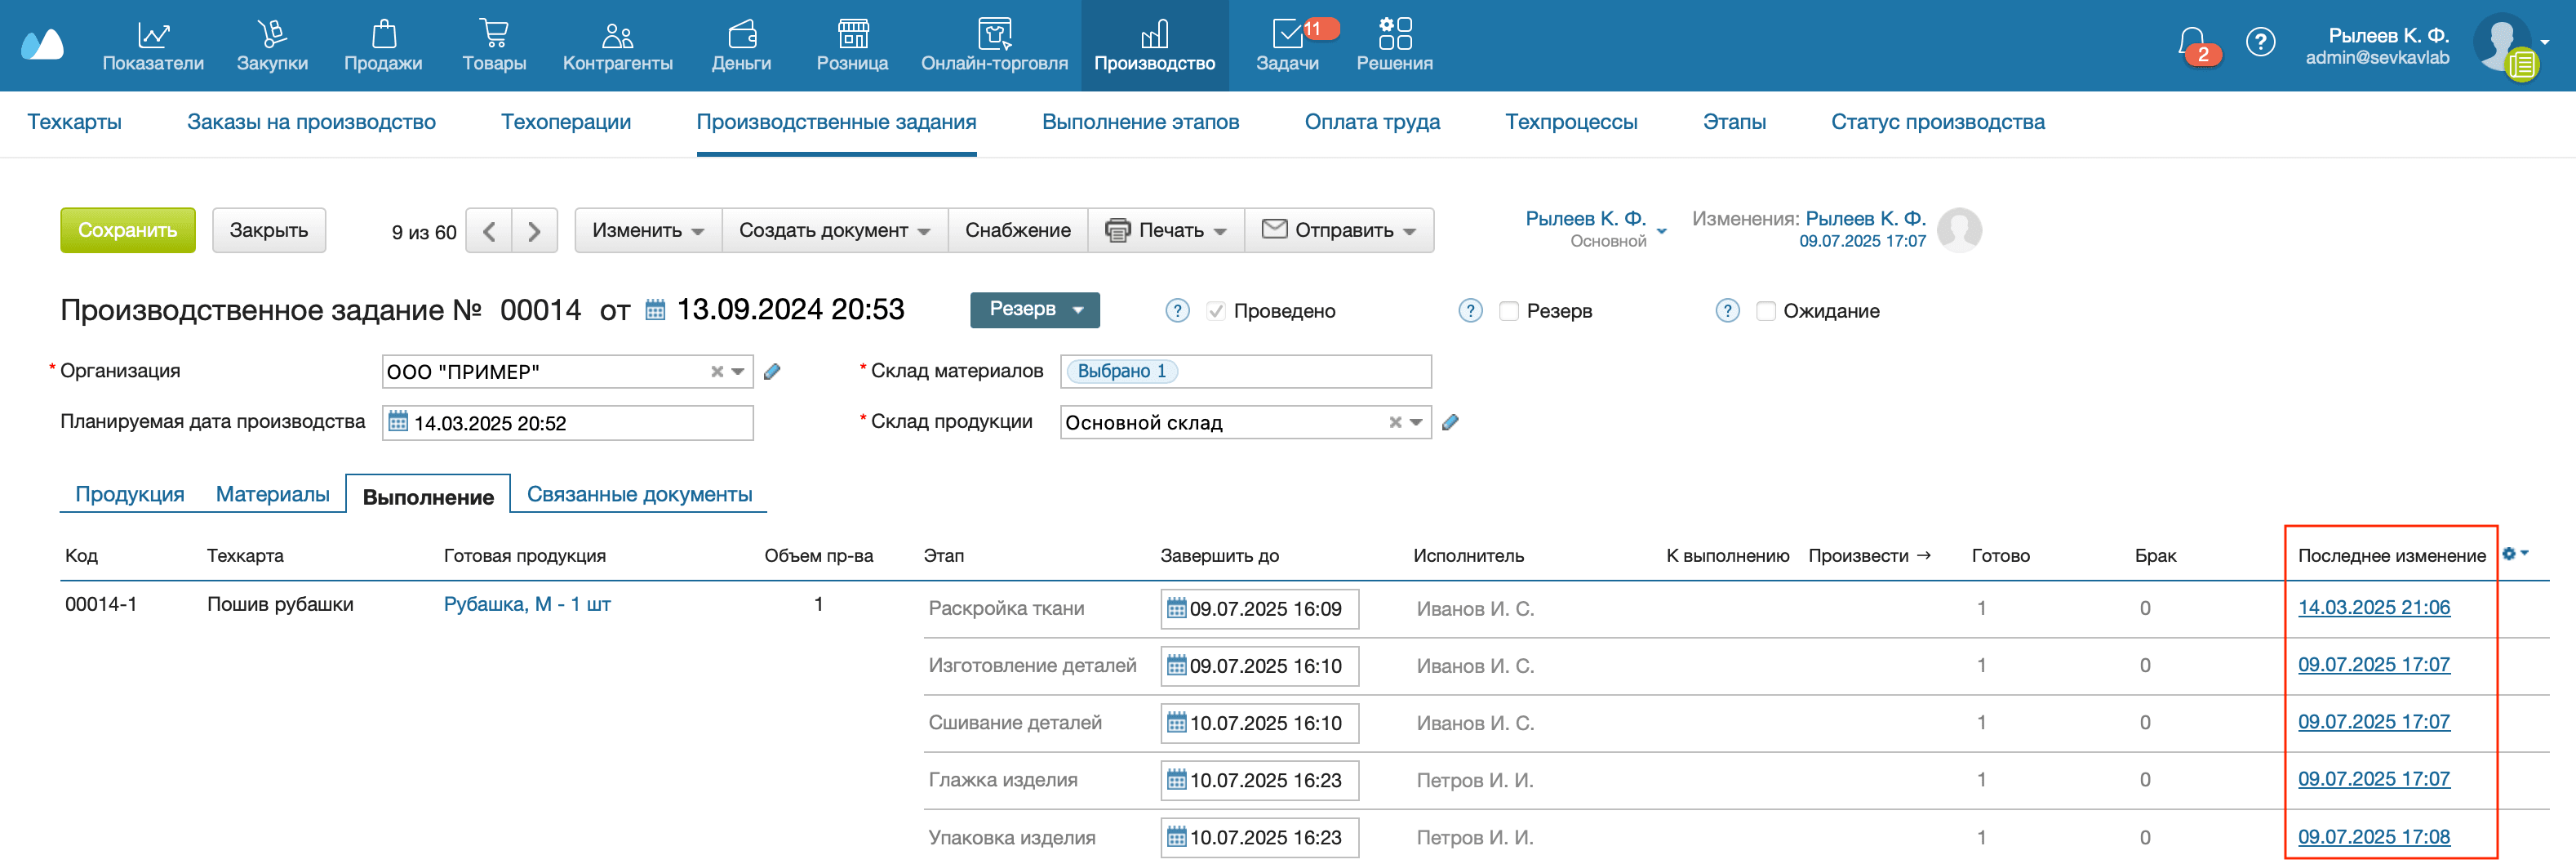The height and width of the screenshot is (864, 2576).
Task: Open help via the question mark icon
Action: [x=2261, y=41]
